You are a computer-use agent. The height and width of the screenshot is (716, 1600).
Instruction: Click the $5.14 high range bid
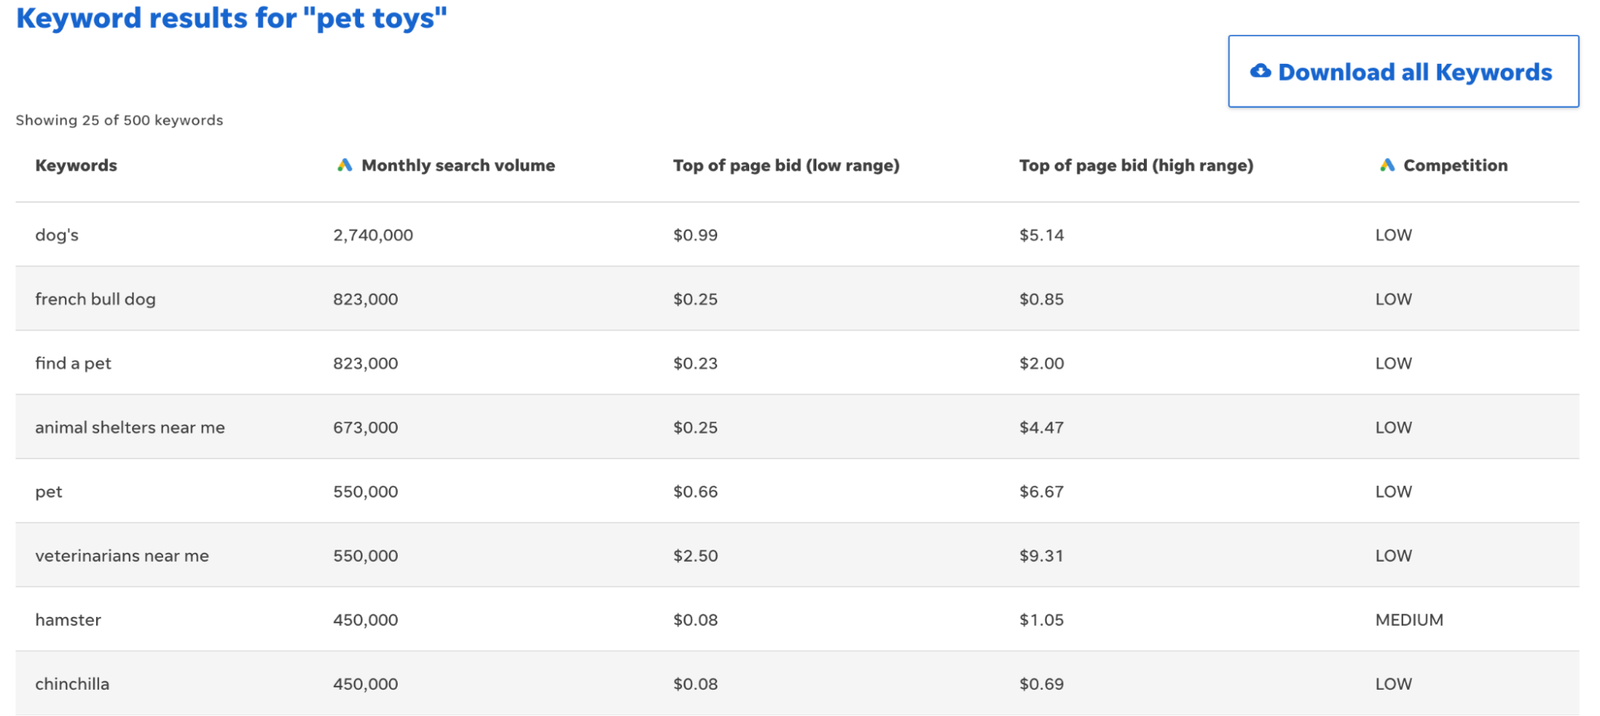click(x=1041, y=235)
